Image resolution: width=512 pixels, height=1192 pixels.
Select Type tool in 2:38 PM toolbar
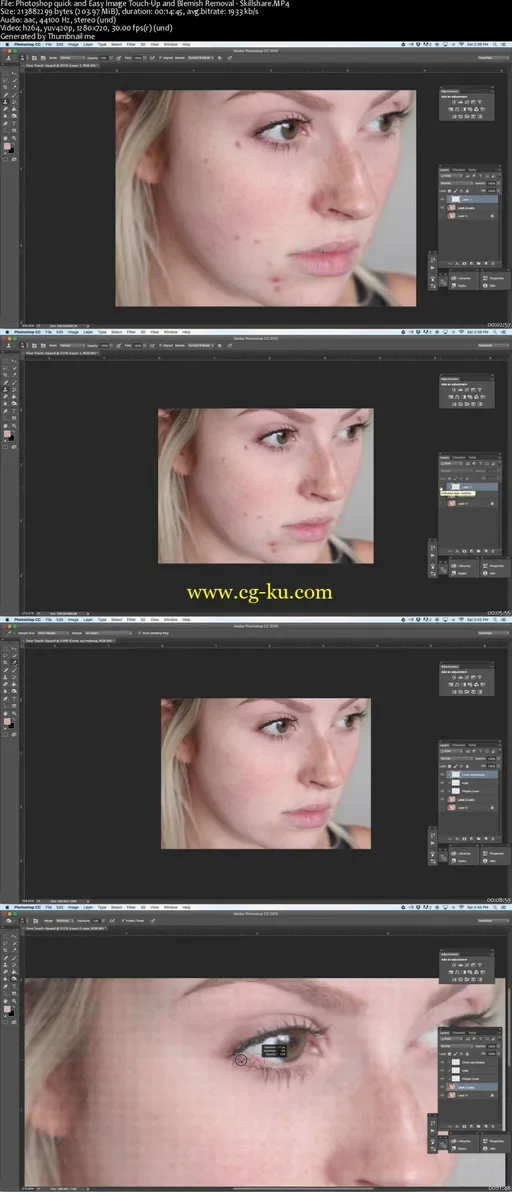[13, 123]
